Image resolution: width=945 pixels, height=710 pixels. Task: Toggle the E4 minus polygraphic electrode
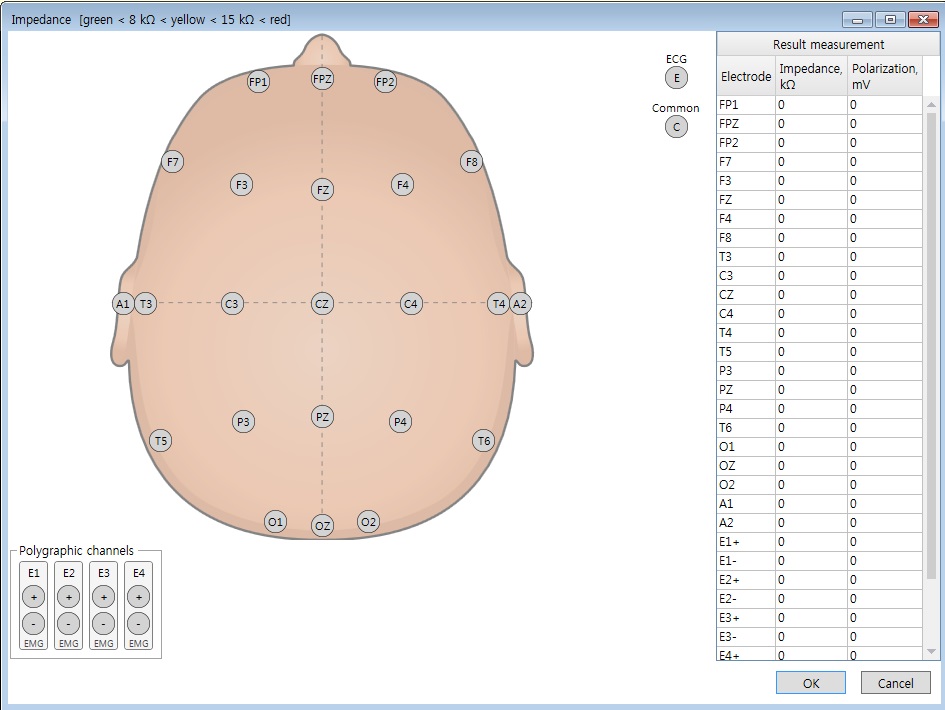click(x=139, y=623)
